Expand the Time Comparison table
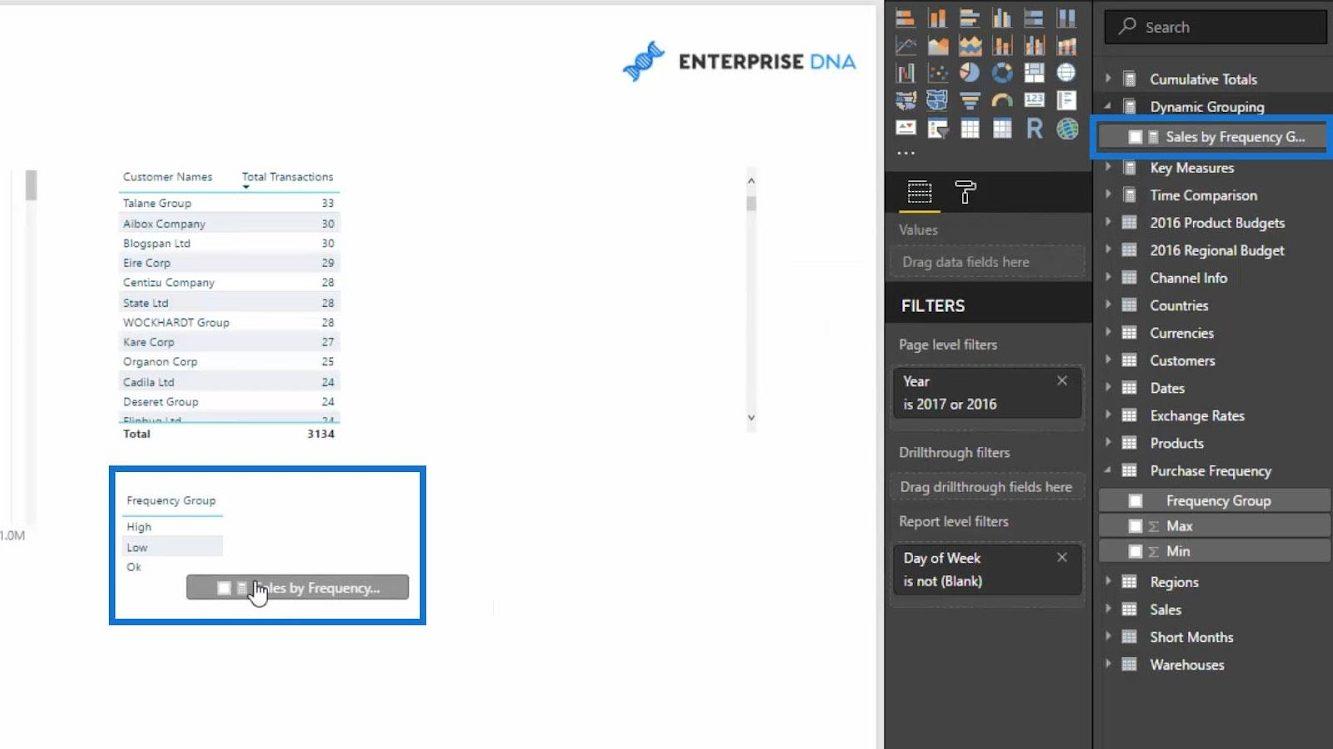 click(x=1108, y=195)
